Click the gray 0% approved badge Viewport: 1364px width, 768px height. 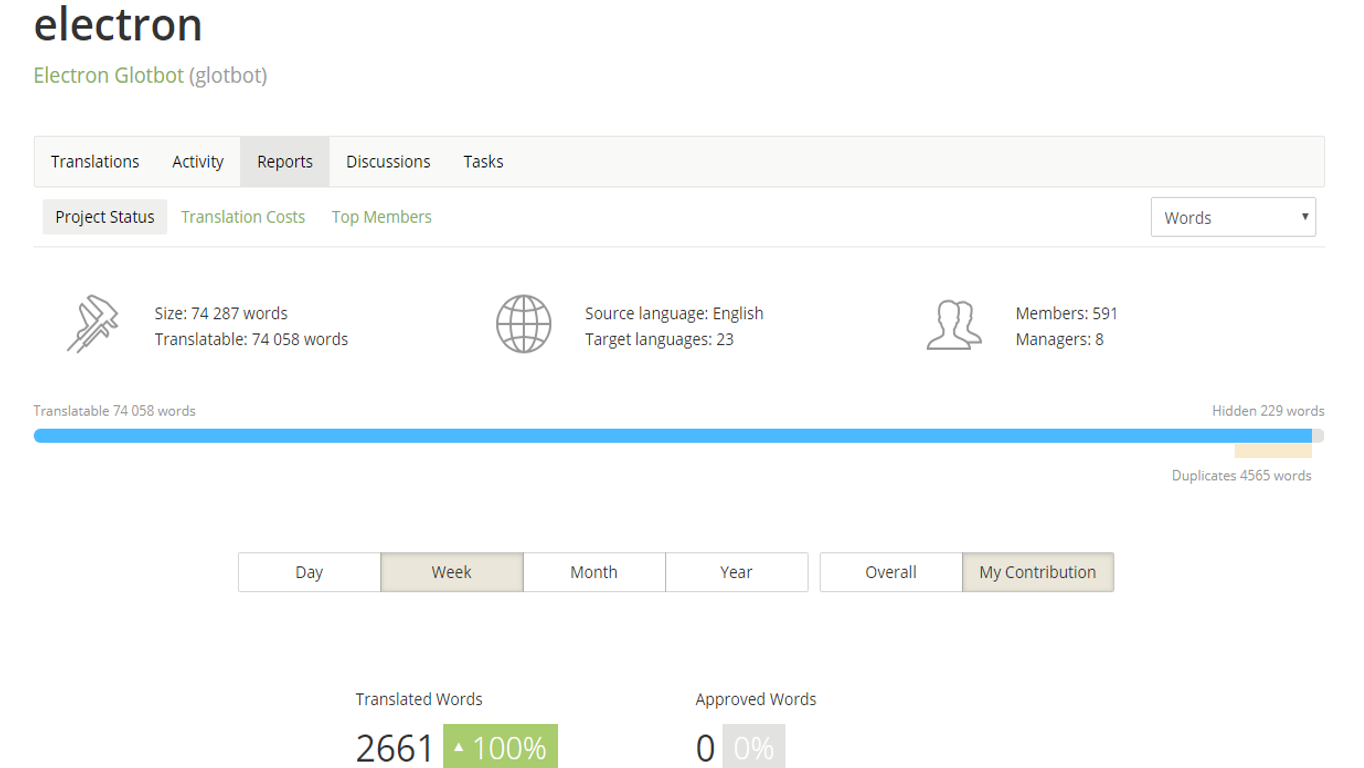click(753, 747)
